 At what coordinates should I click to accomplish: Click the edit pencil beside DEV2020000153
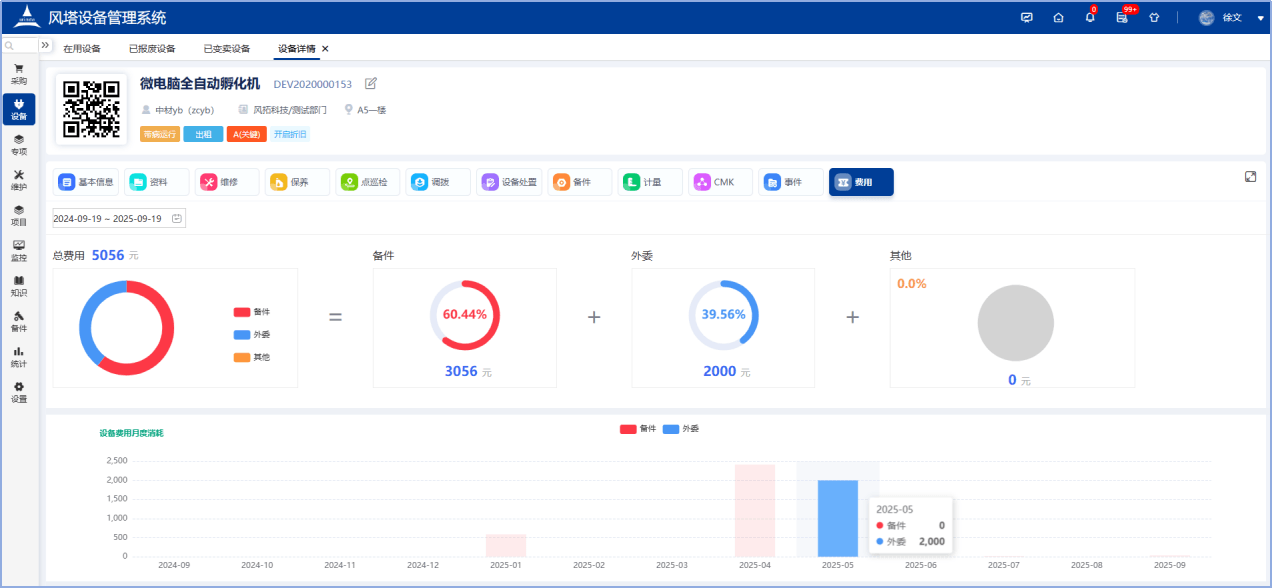click(x=371, y=83)
